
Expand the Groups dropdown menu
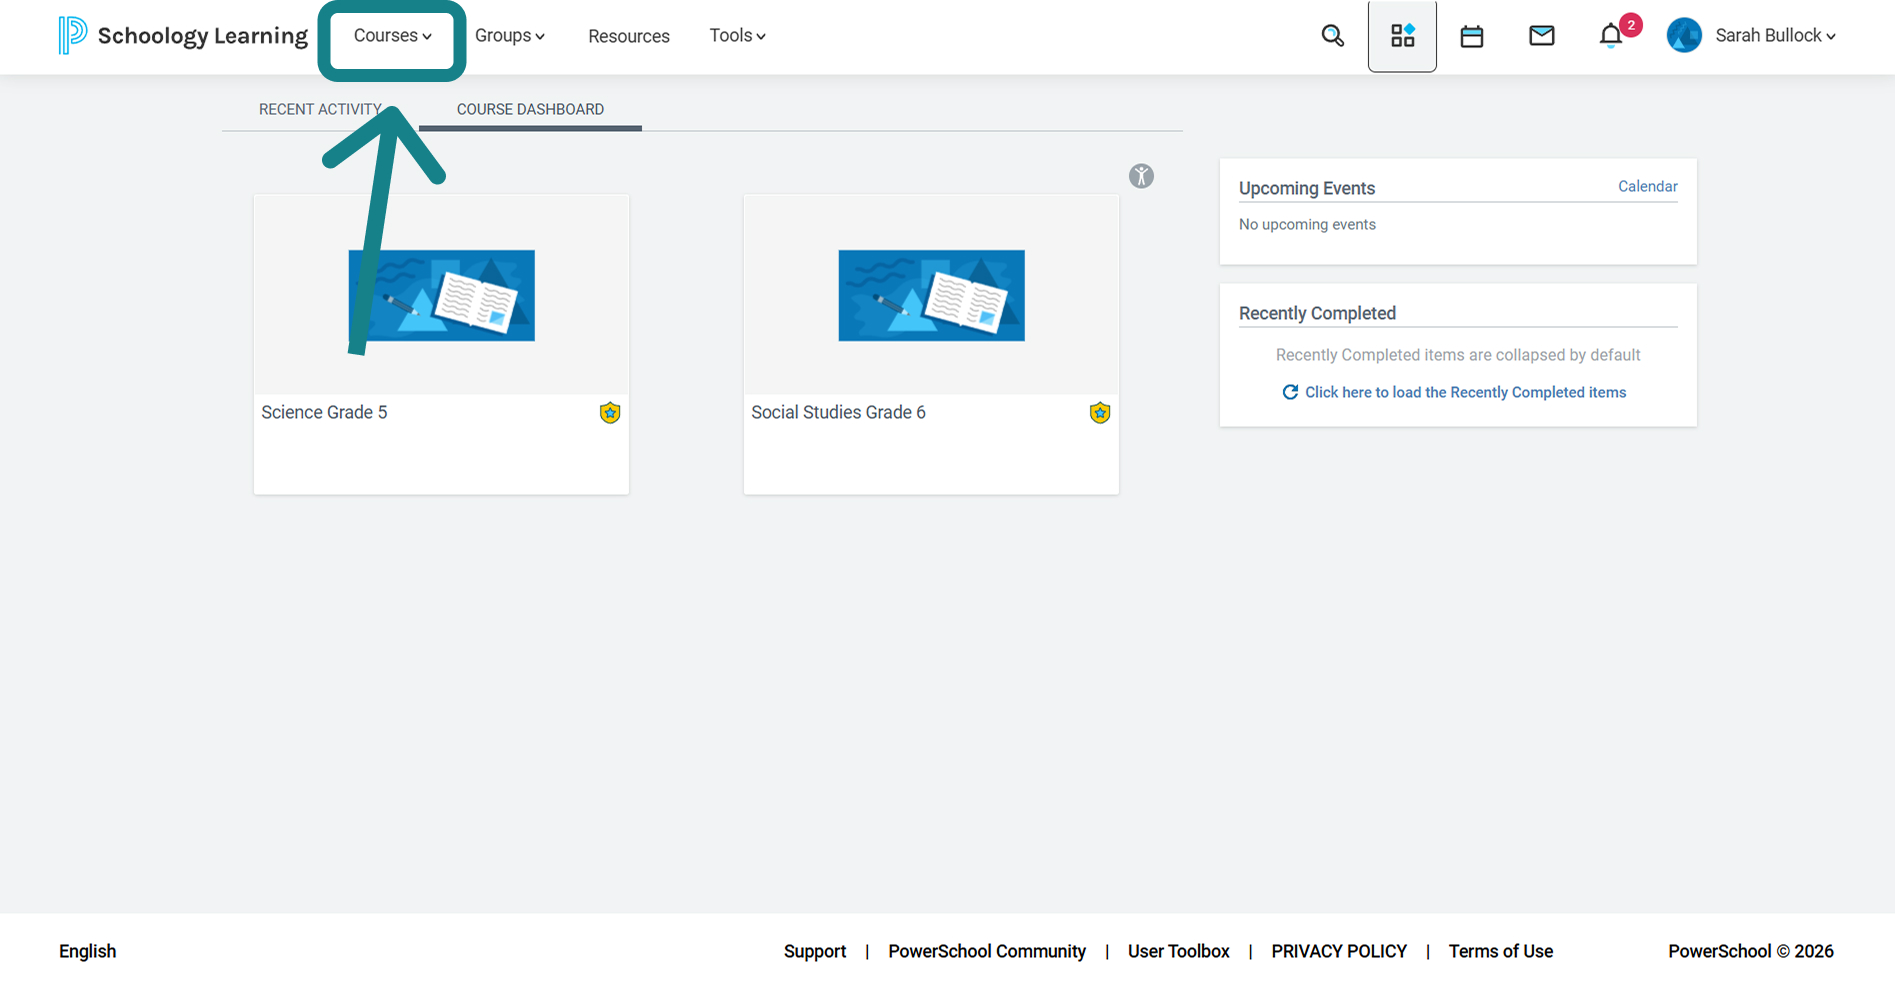(510, 36)
